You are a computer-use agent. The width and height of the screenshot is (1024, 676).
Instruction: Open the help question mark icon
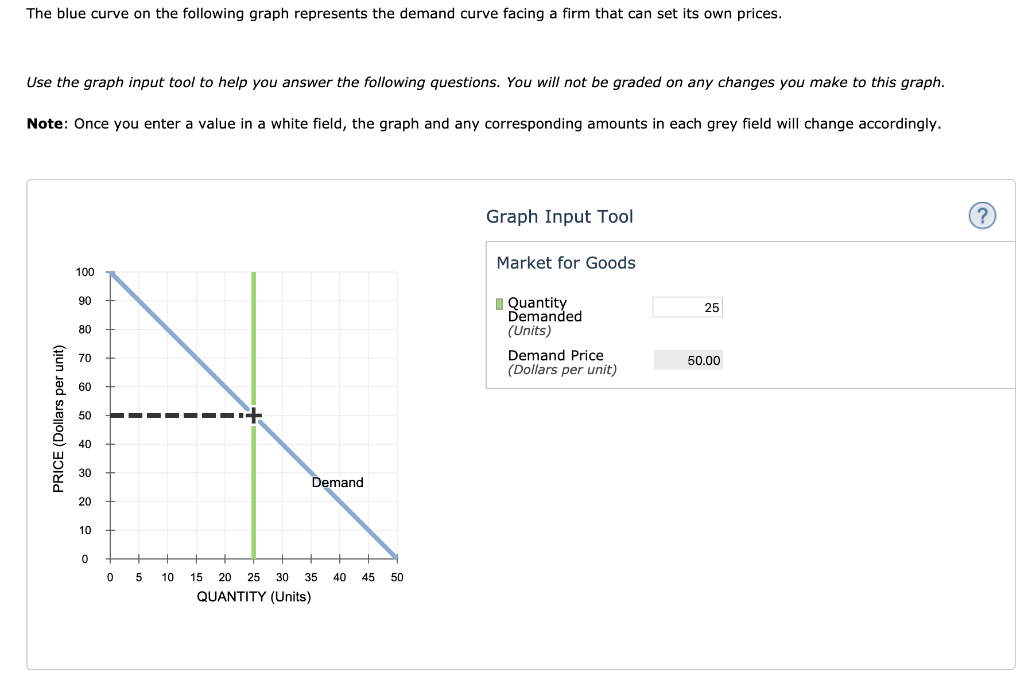(982, 216)
